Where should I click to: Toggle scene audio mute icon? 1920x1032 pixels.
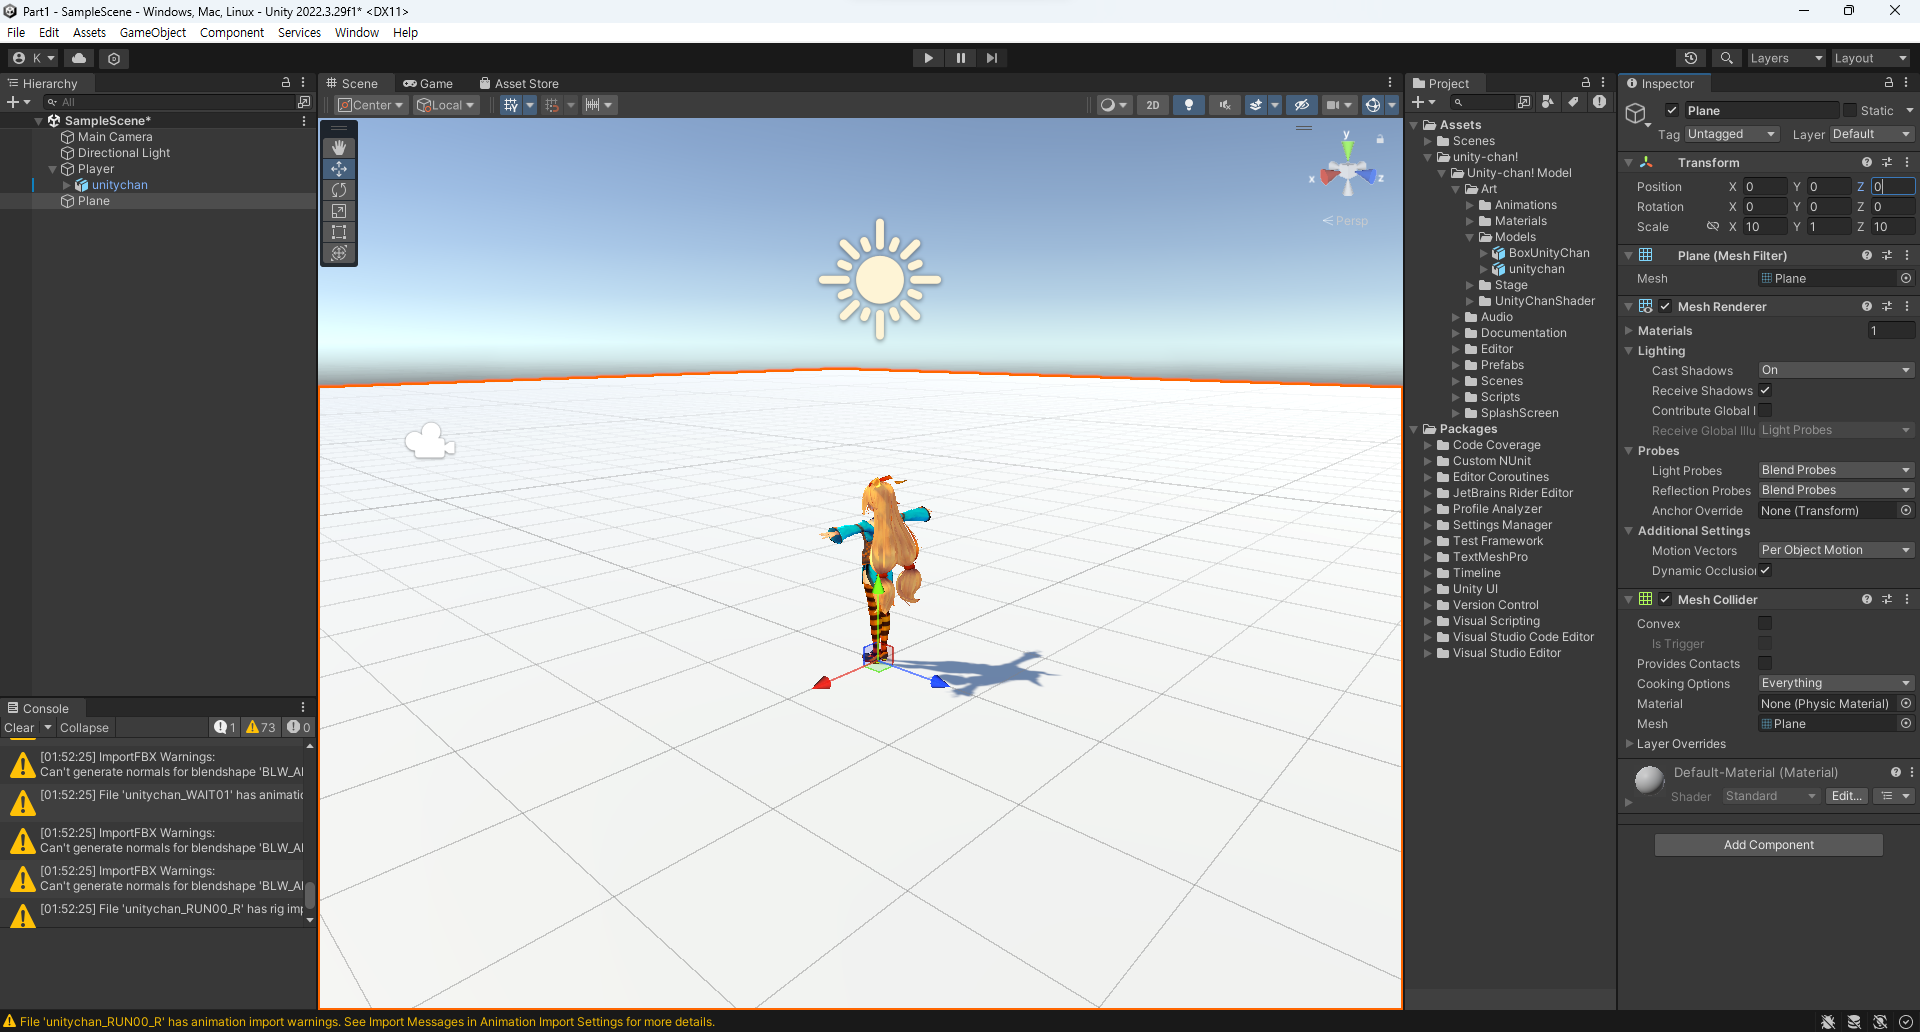click(1224, 105)
